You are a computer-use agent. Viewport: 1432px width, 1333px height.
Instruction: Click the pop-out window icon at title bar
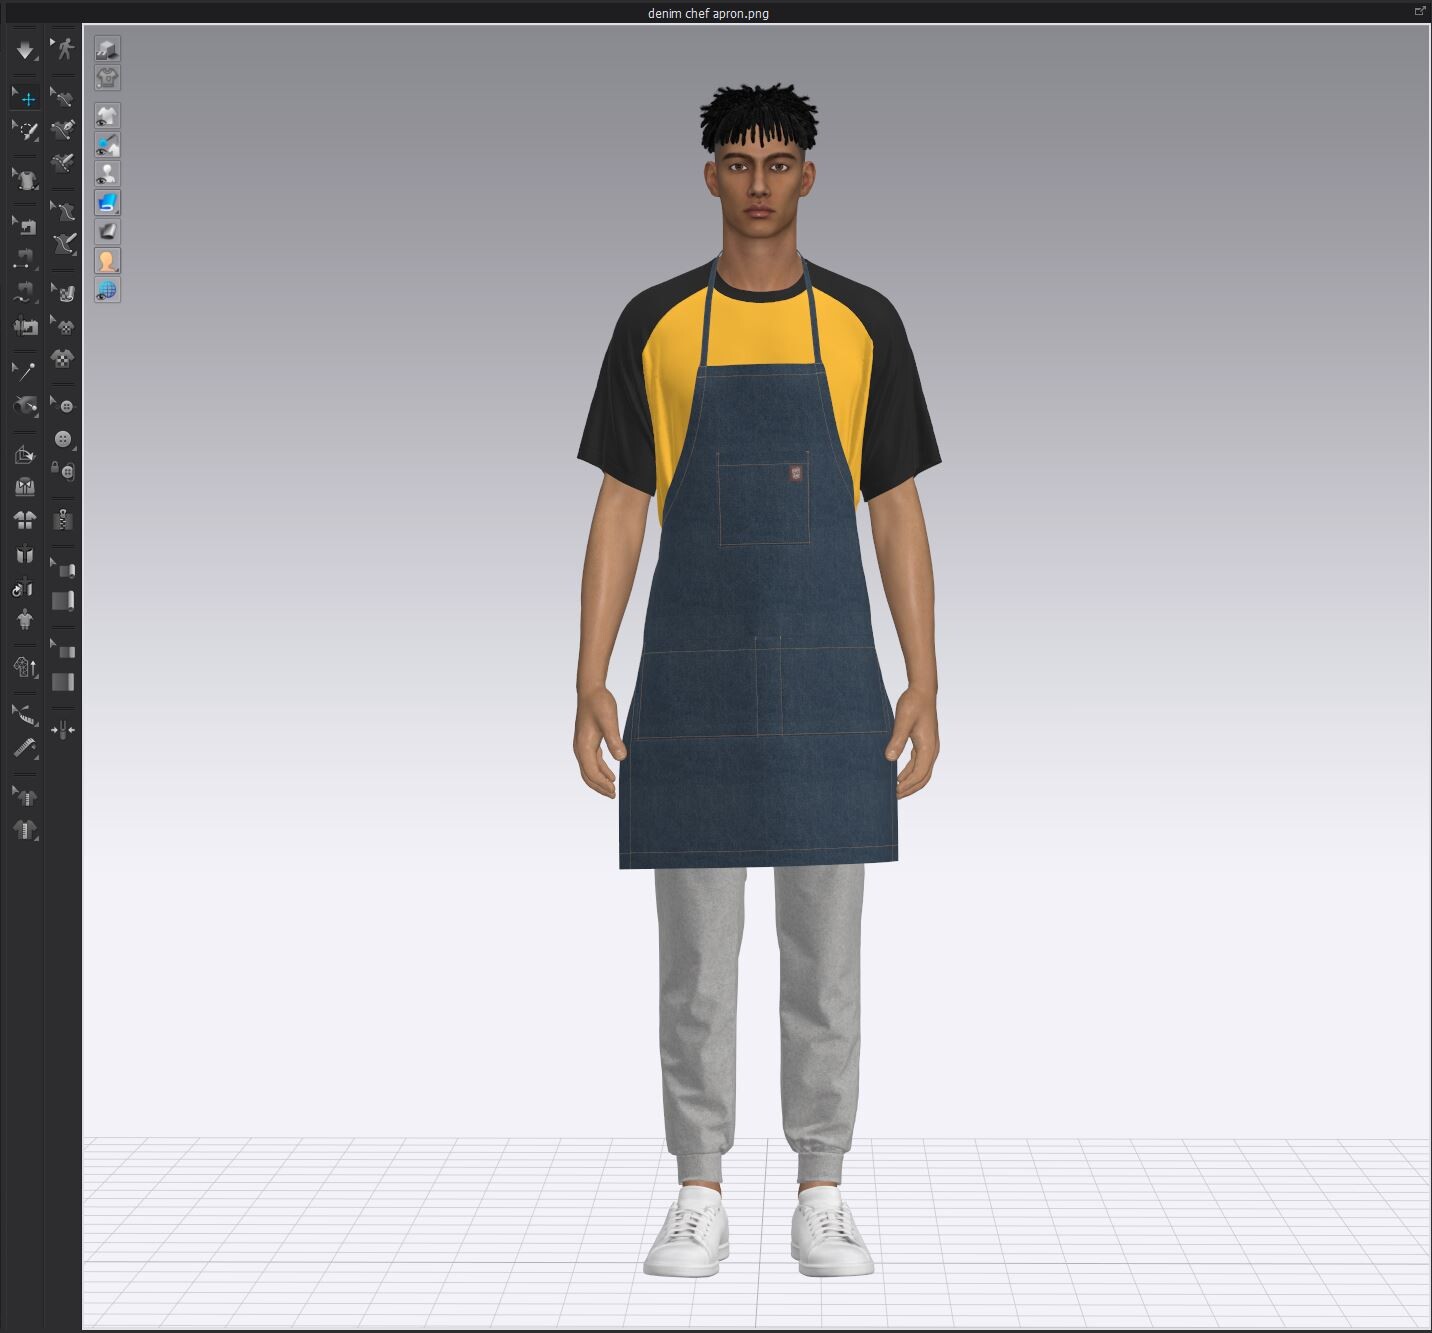point(1419,11)
